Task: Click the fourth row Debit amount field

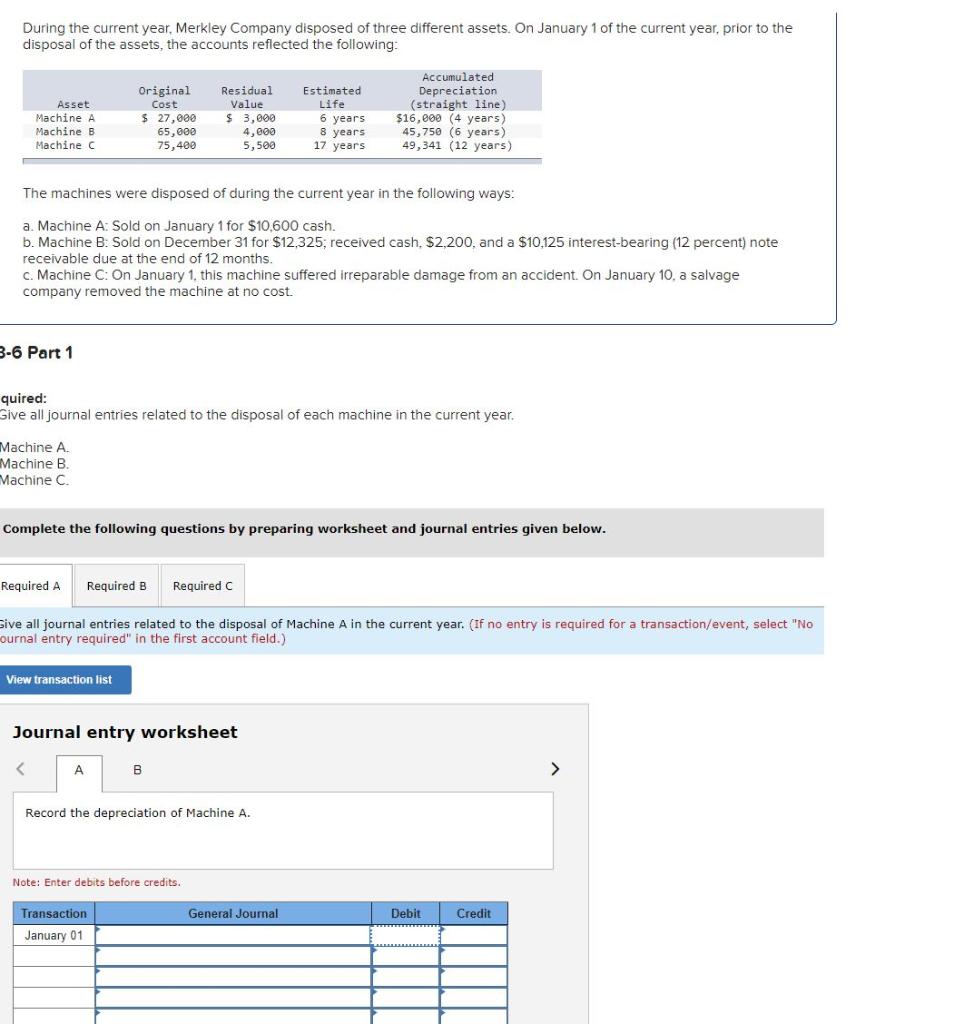Action: point(405,998)
